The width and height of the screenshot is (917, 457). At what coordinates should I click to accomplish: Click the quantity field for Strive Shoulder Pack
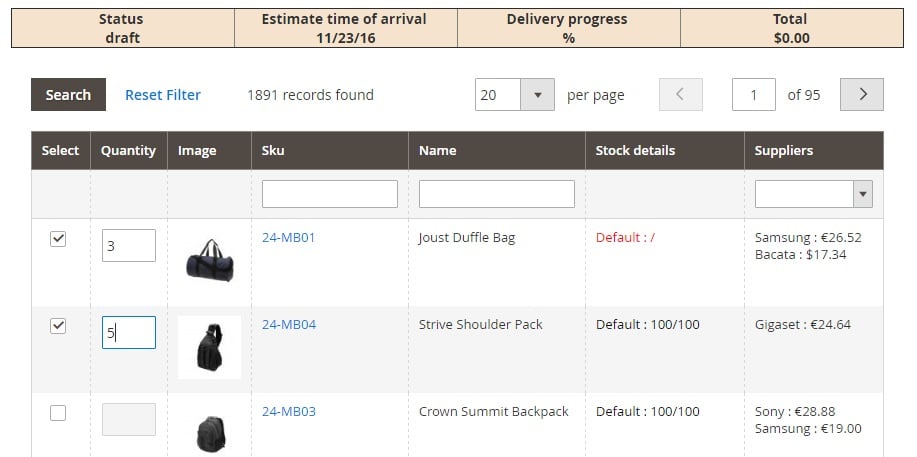[x=129, y=332]
